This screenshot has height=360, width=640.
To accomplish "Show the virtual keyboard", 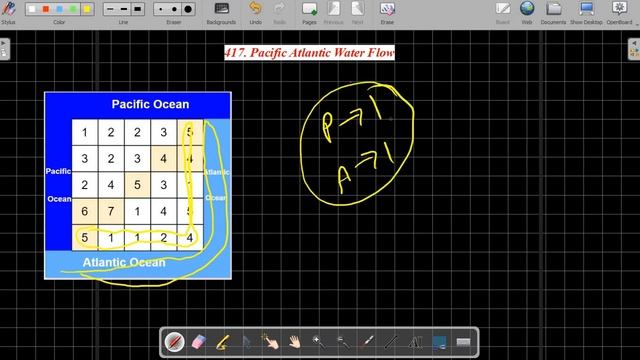I will [x=463, y=342].
